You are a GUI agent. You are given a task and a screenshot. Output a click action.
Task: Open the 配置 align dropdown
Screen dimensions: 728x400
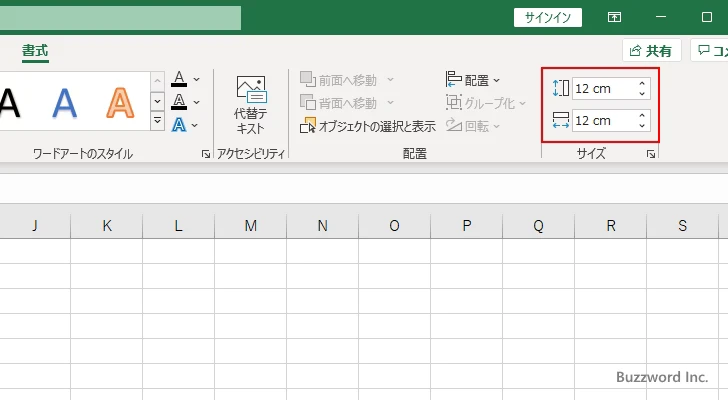473,80
